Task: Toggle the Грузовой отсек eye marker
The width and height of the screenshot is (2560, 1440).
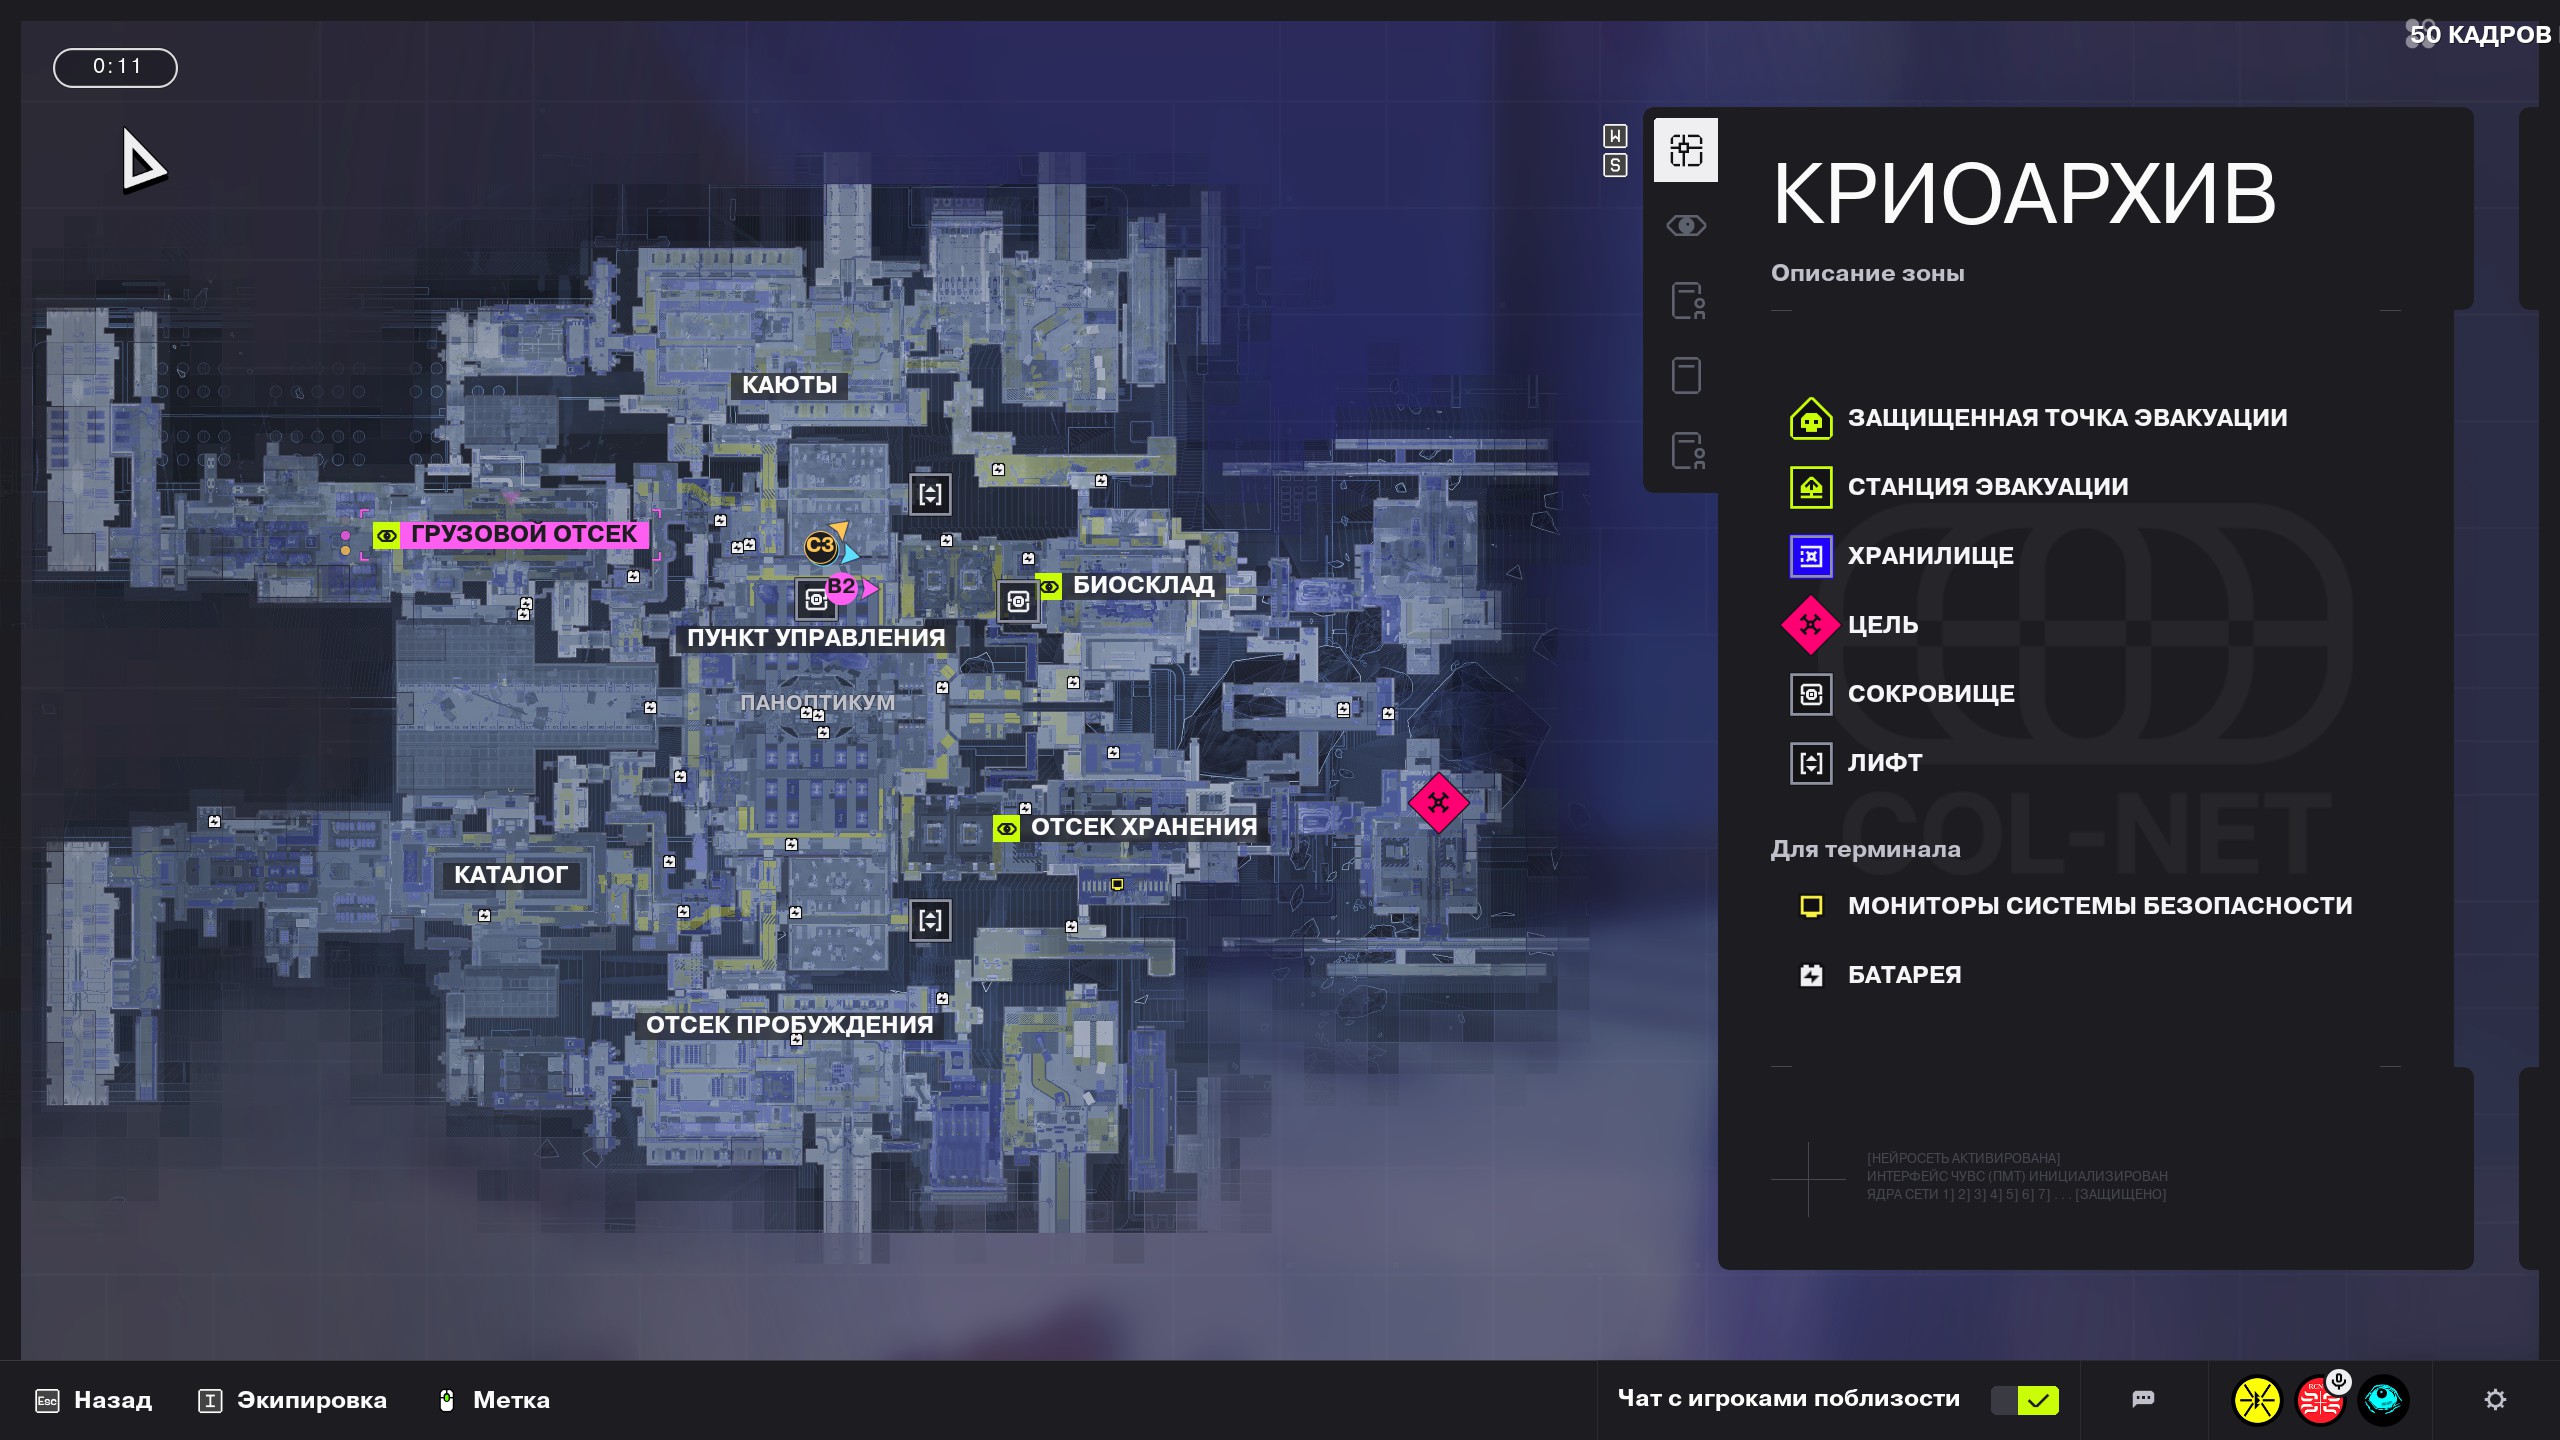Action: (386, 535)
